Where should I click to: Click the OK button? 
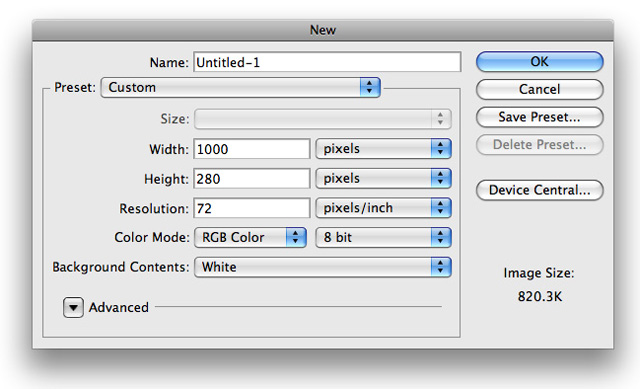539,62
